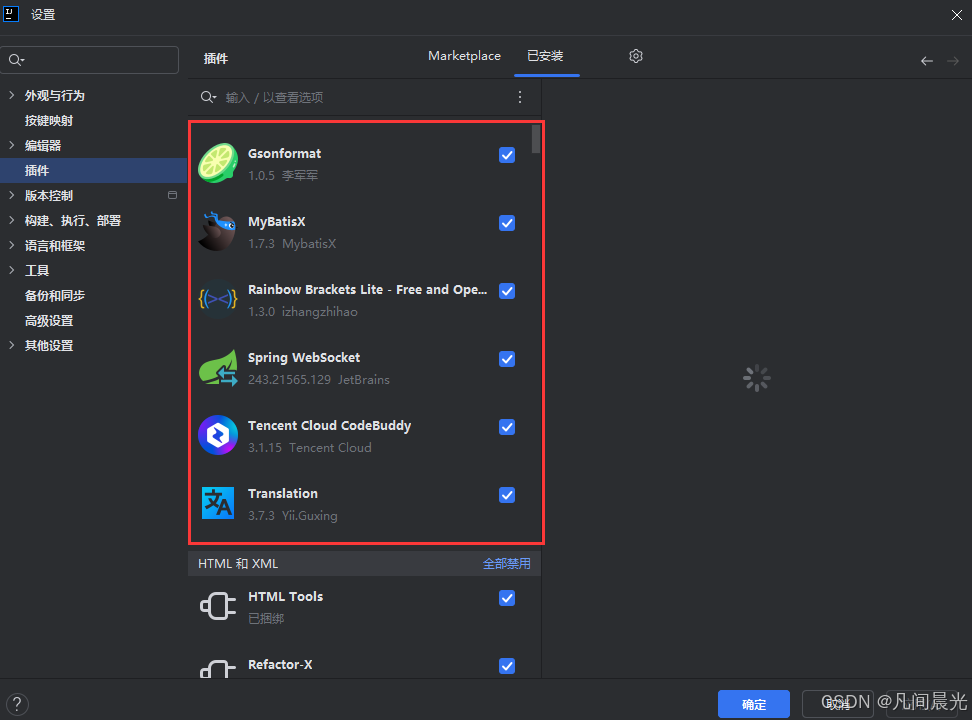This screenshot has height=720, width=972.
Task: Click the settings search magnifier icon
Action: (16, 60)
